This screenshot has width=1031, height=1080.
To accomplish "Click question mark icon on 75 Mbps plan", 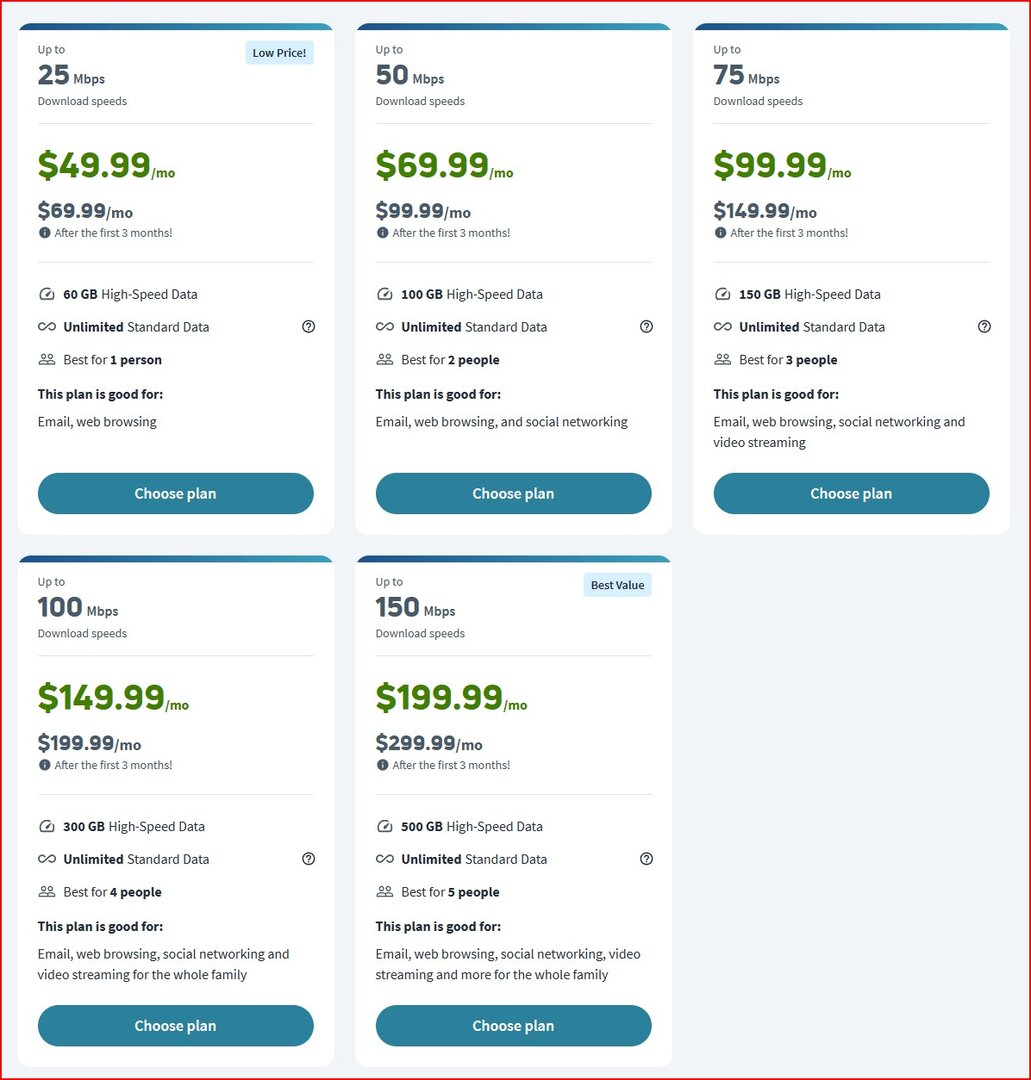I will 984,326.
